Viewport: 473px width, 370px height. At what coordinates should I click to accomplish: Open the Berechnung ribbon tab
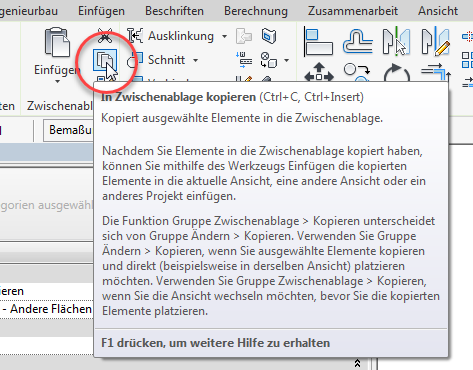256,11
